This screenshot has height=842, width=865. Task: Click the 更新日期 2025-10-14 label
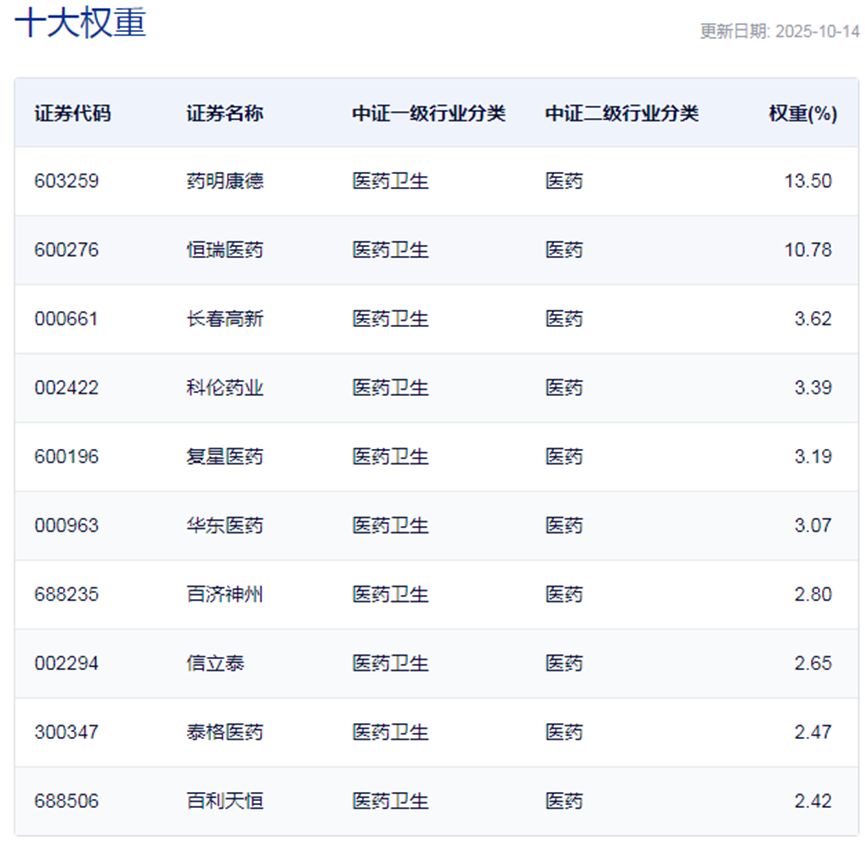click(x=779, y=31)
